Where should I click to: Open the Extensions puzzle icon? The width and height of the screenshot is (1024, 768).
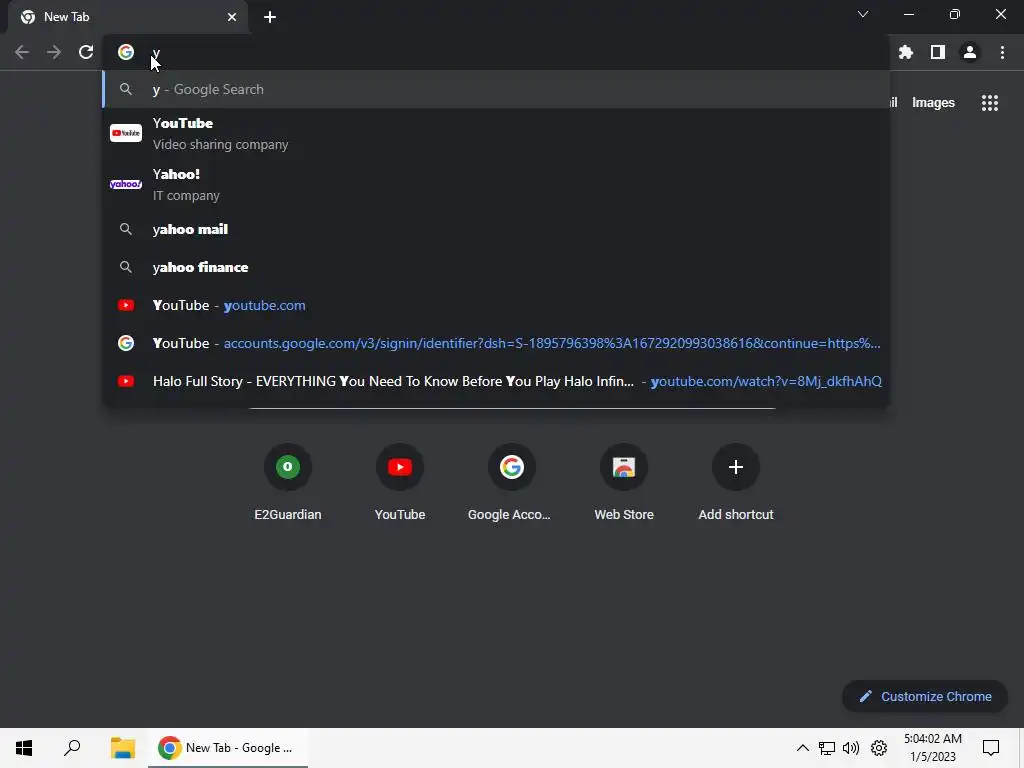coord(905,52)
